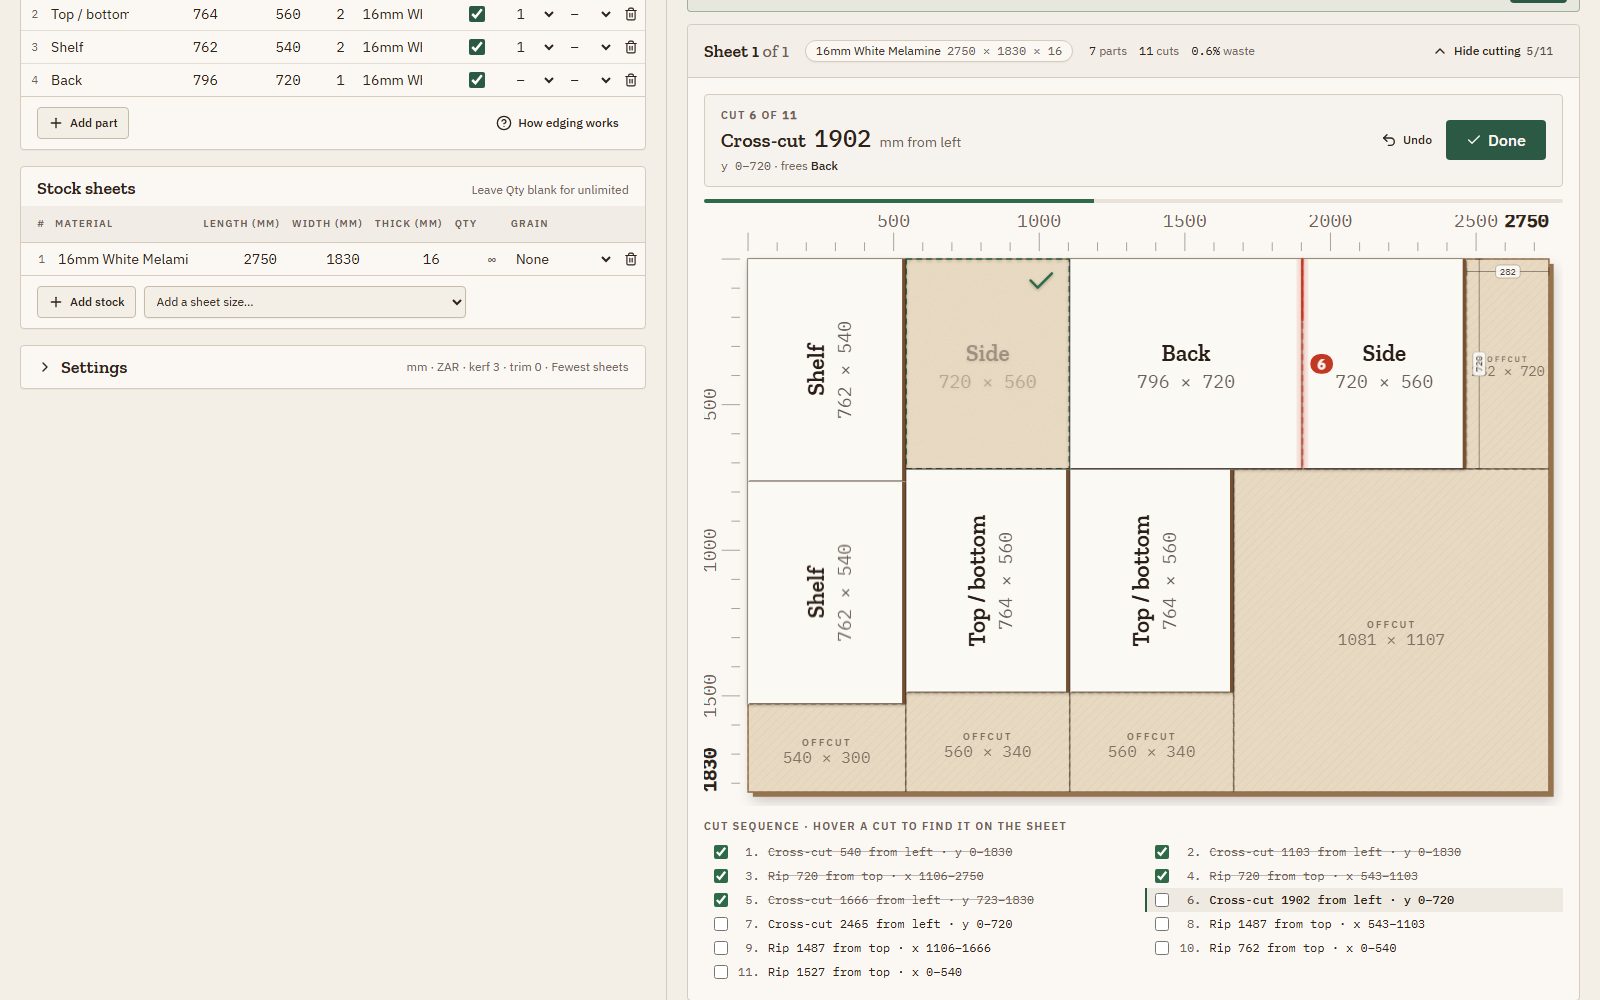The image size is (1600, 1000).
Task: Select the Back 796 × 720 part on sheet
Action: coord(1185,364)
